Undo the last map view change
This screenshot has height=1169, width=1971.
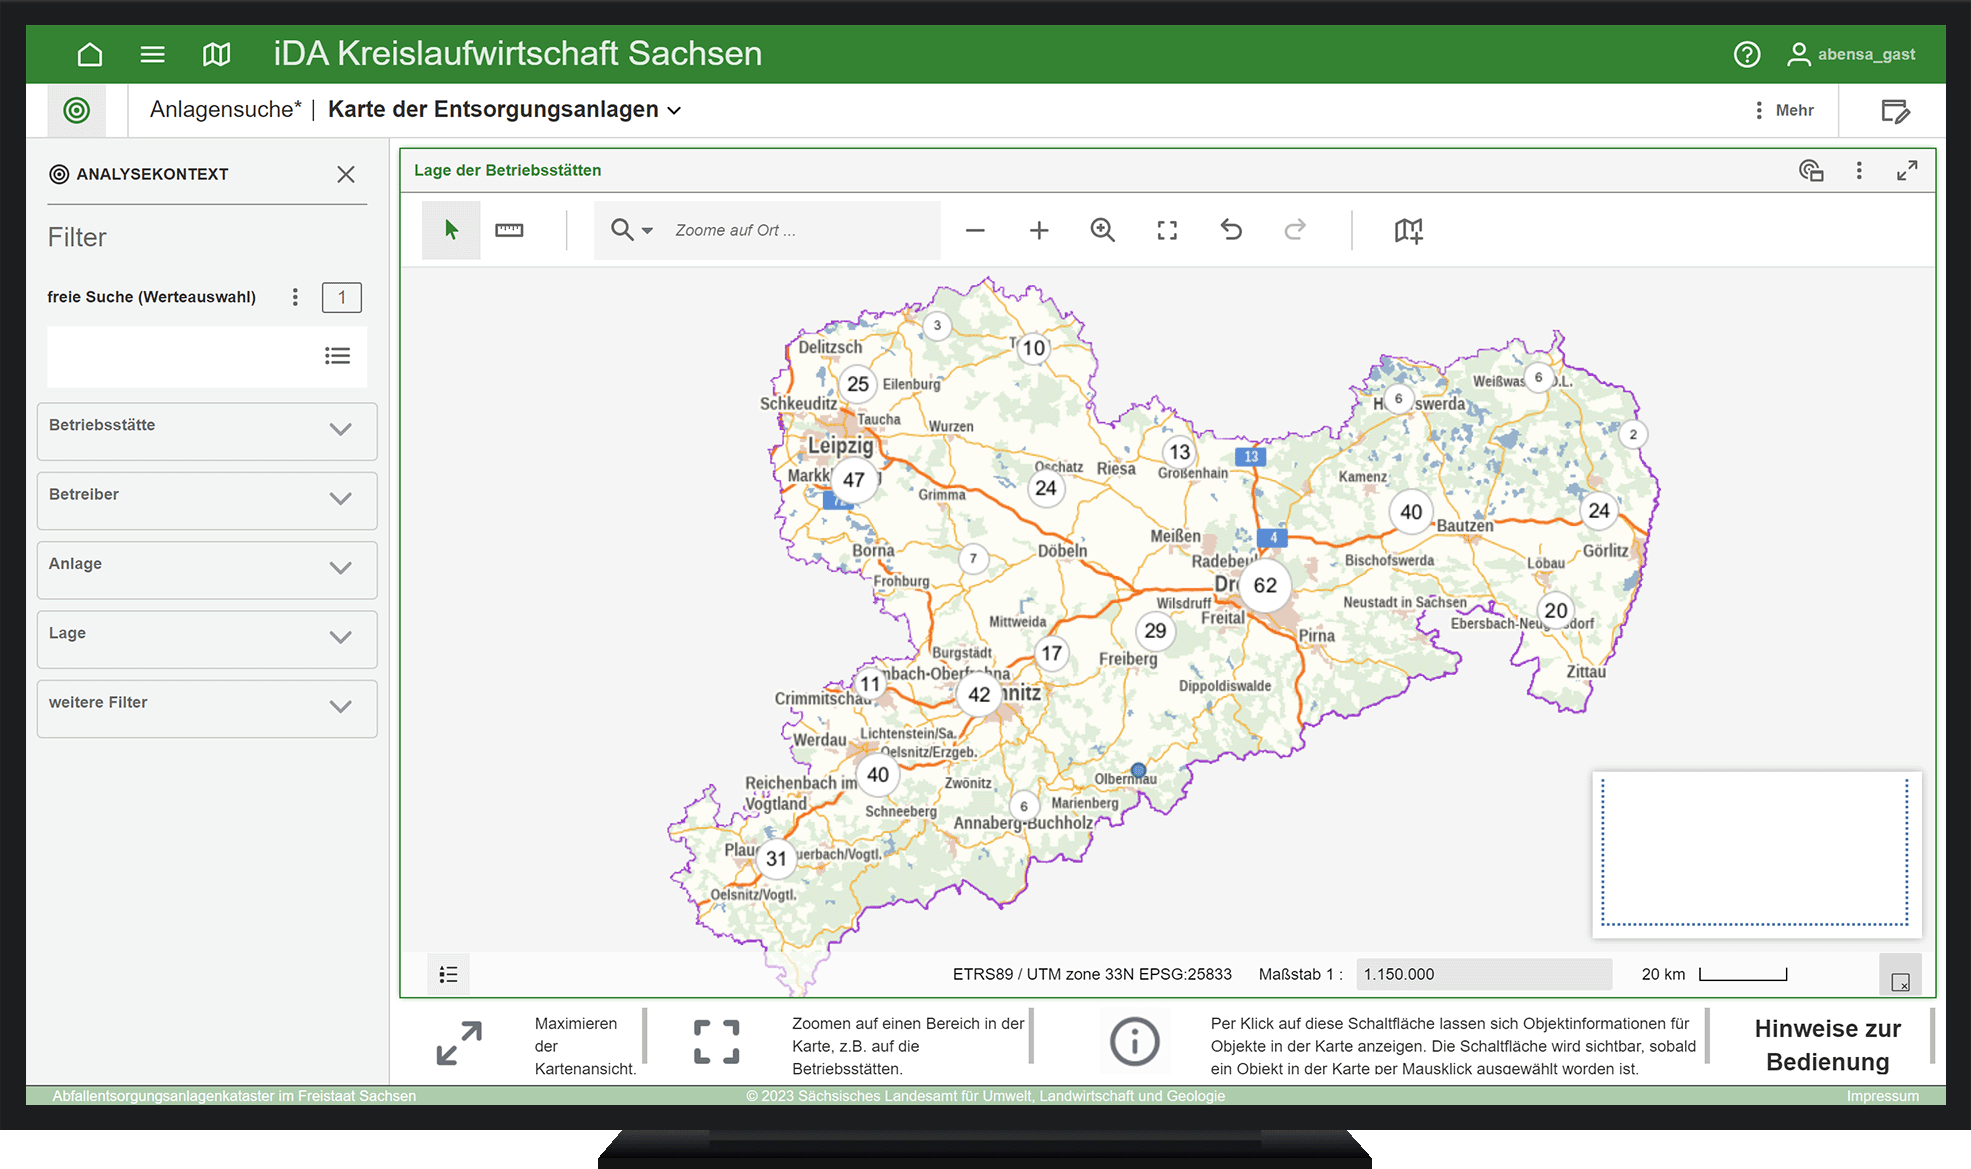tap(1231, 230)
